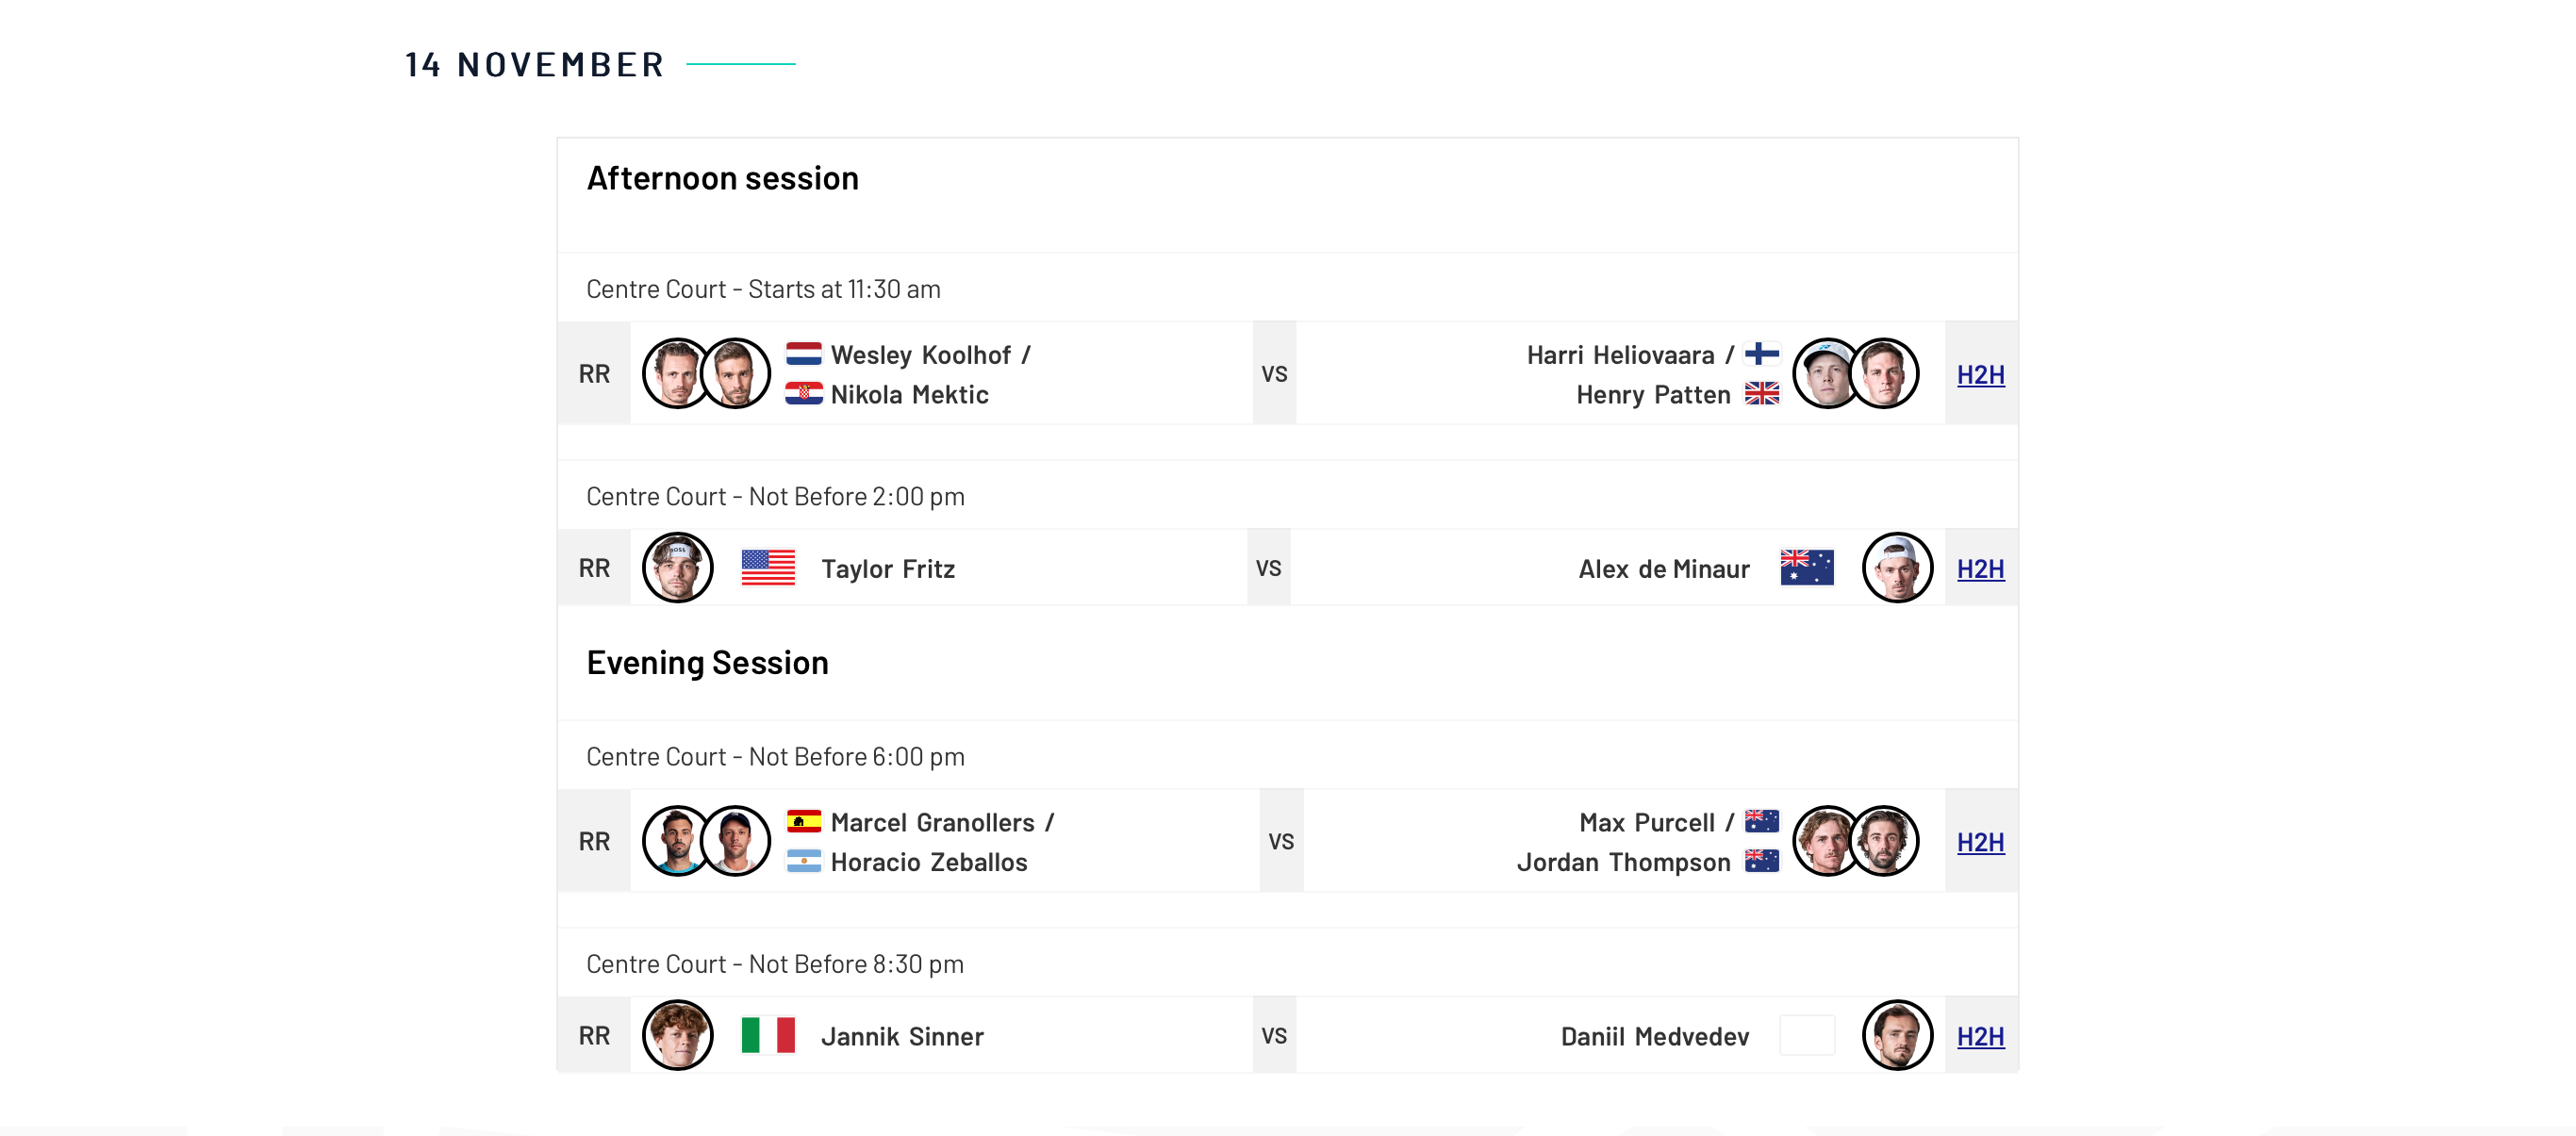
Task: Click Alex de Minaur's player photo
Action: click(1897, 567)
